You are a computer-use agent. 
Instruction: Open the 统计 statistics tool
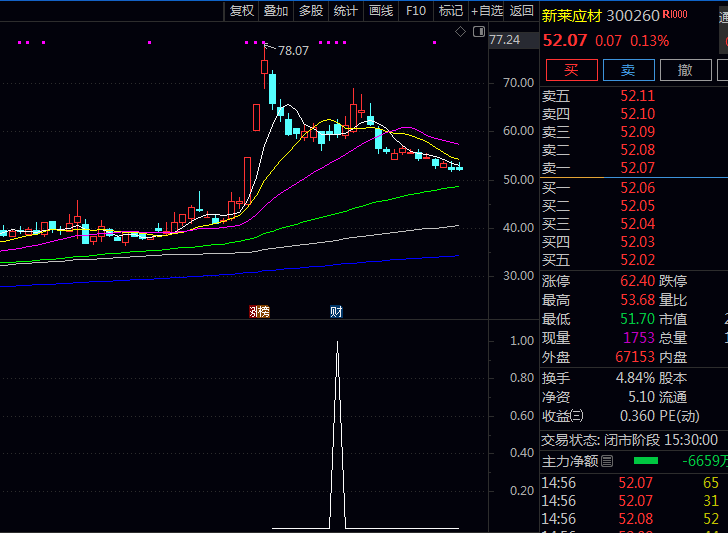click(346, 11)
